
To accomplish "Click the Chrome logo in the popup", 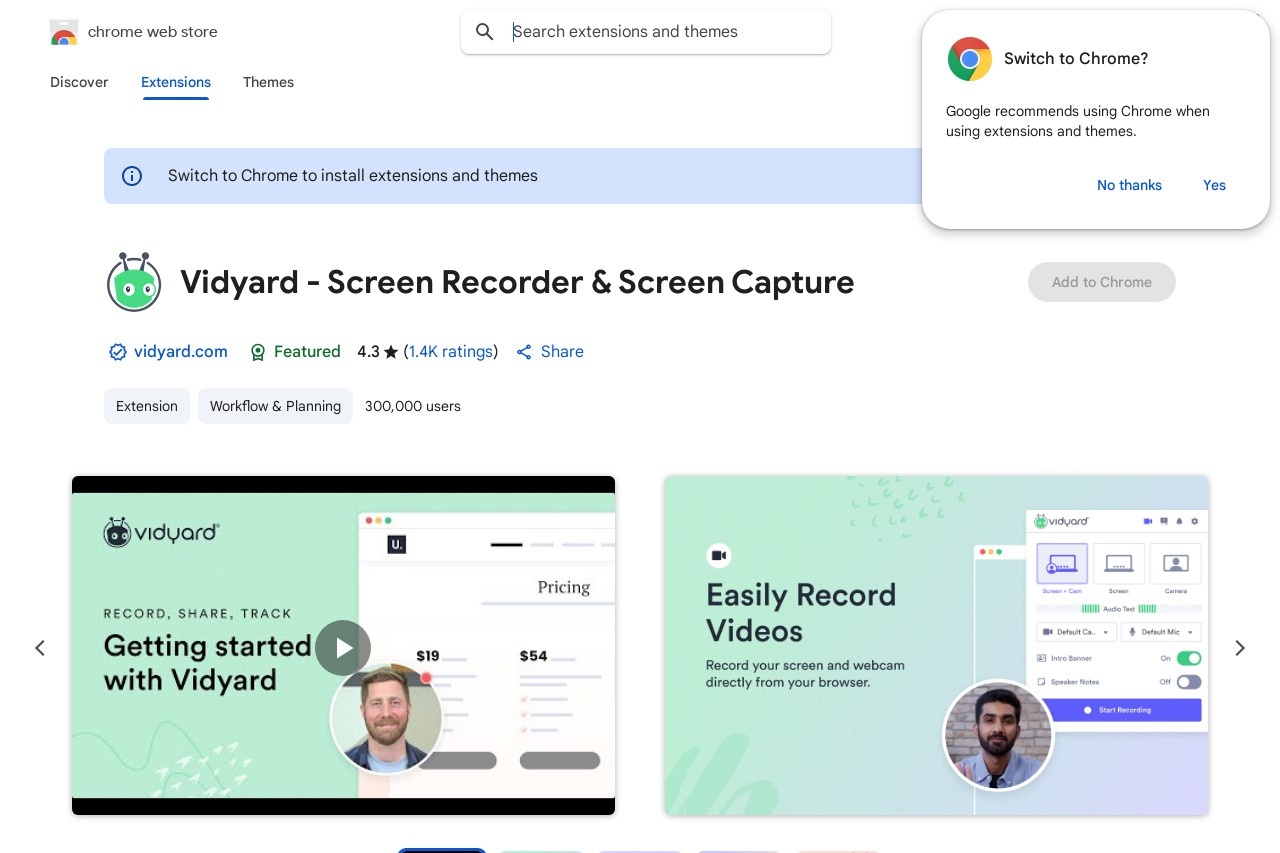I will [x=970, y=59].
